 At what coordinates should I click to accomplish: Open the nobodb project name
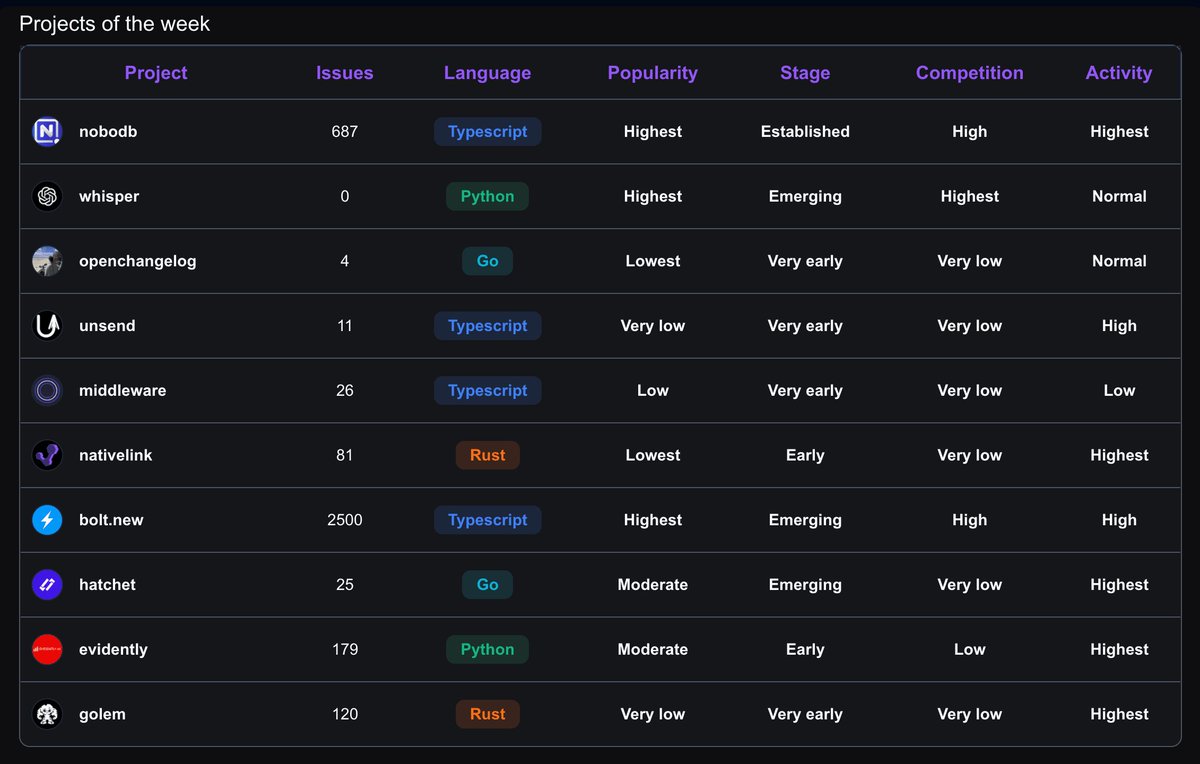tap(108, 132)
